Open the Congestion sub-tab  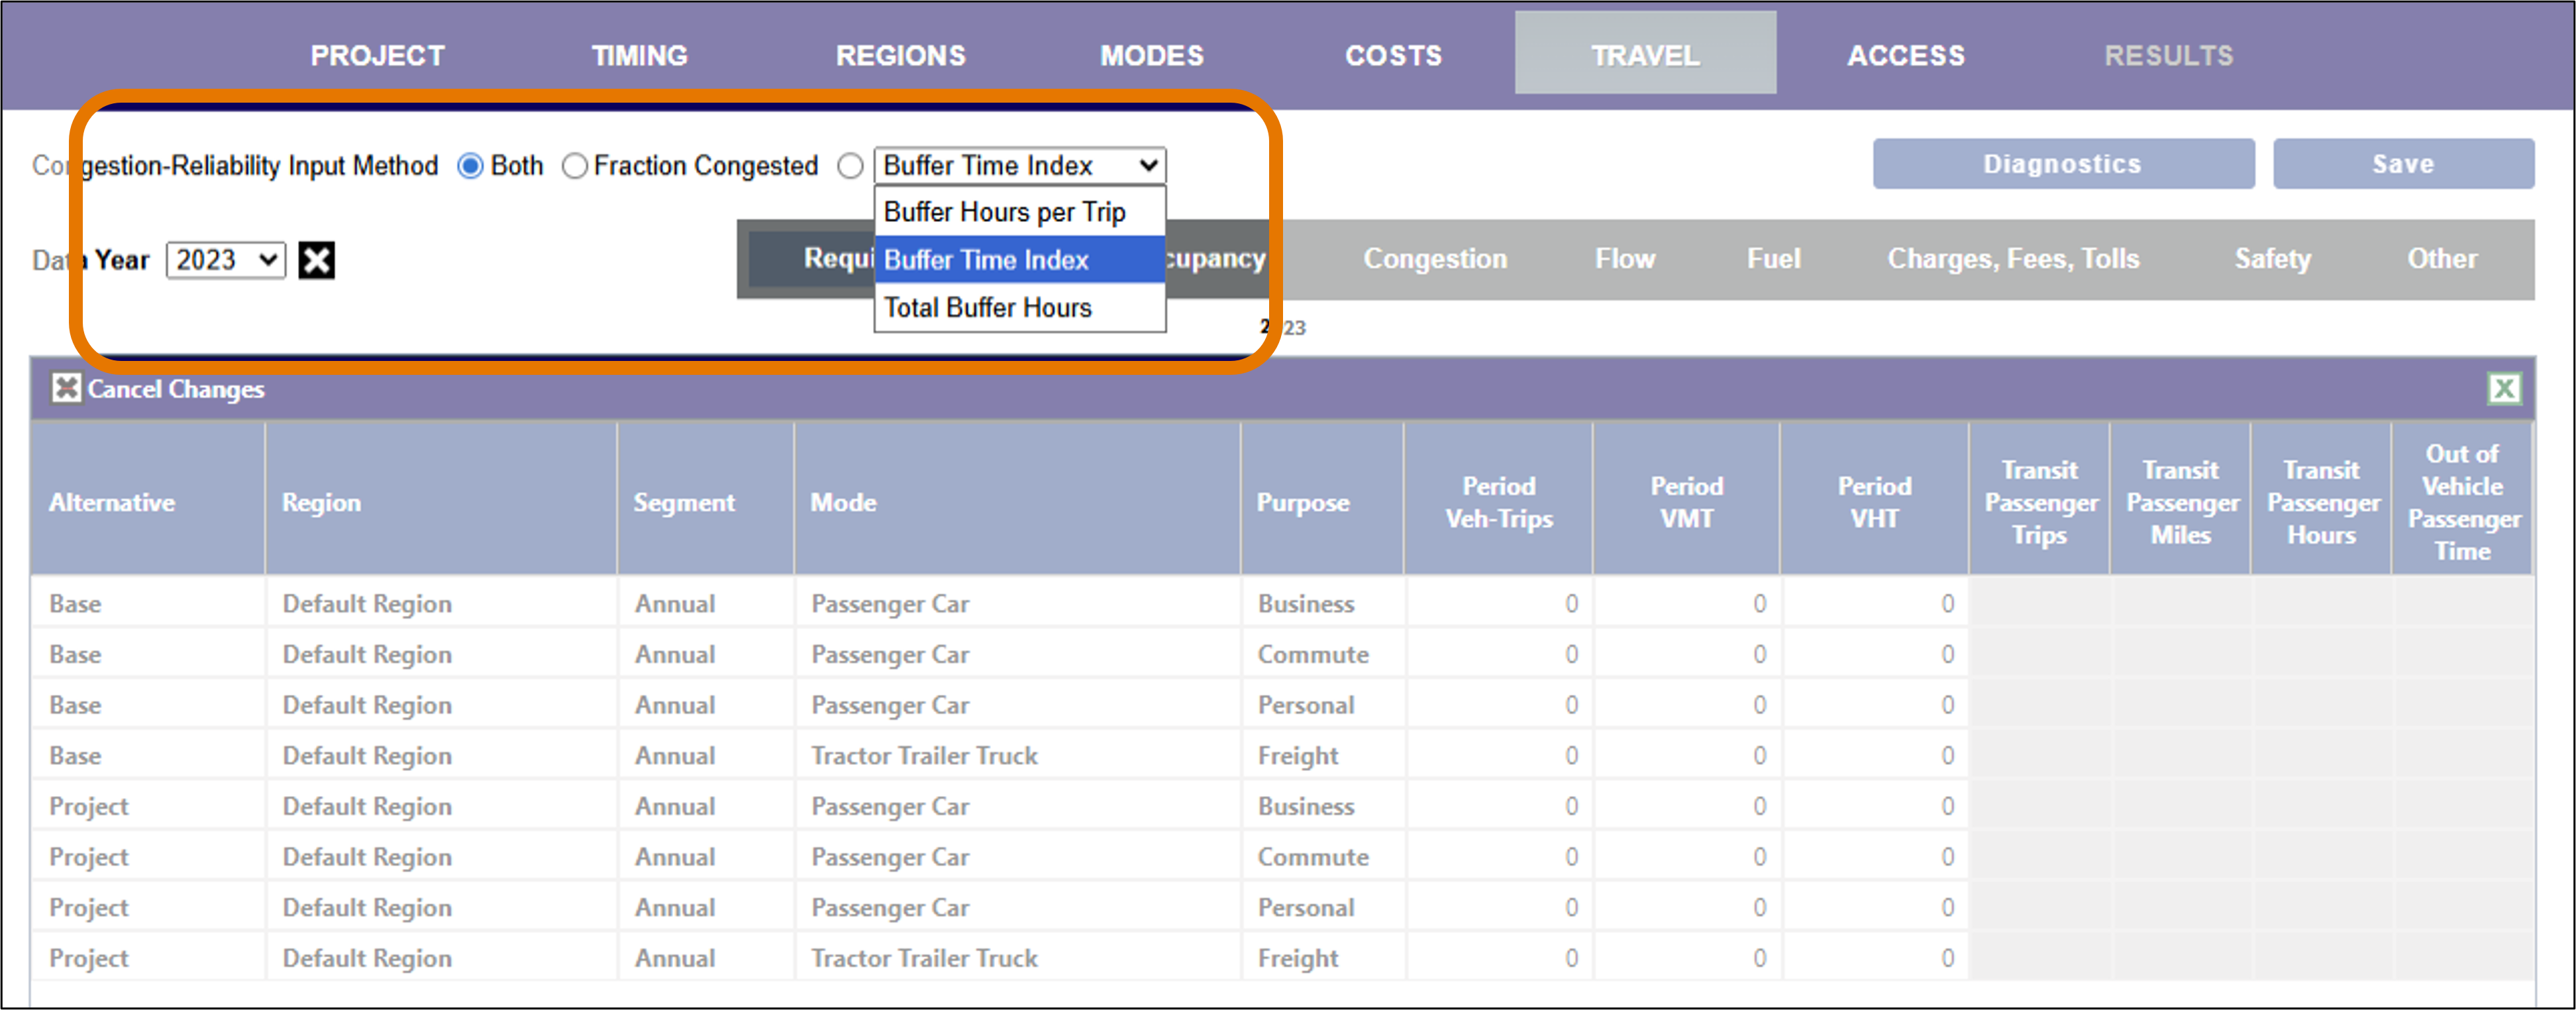(1435, 259)
